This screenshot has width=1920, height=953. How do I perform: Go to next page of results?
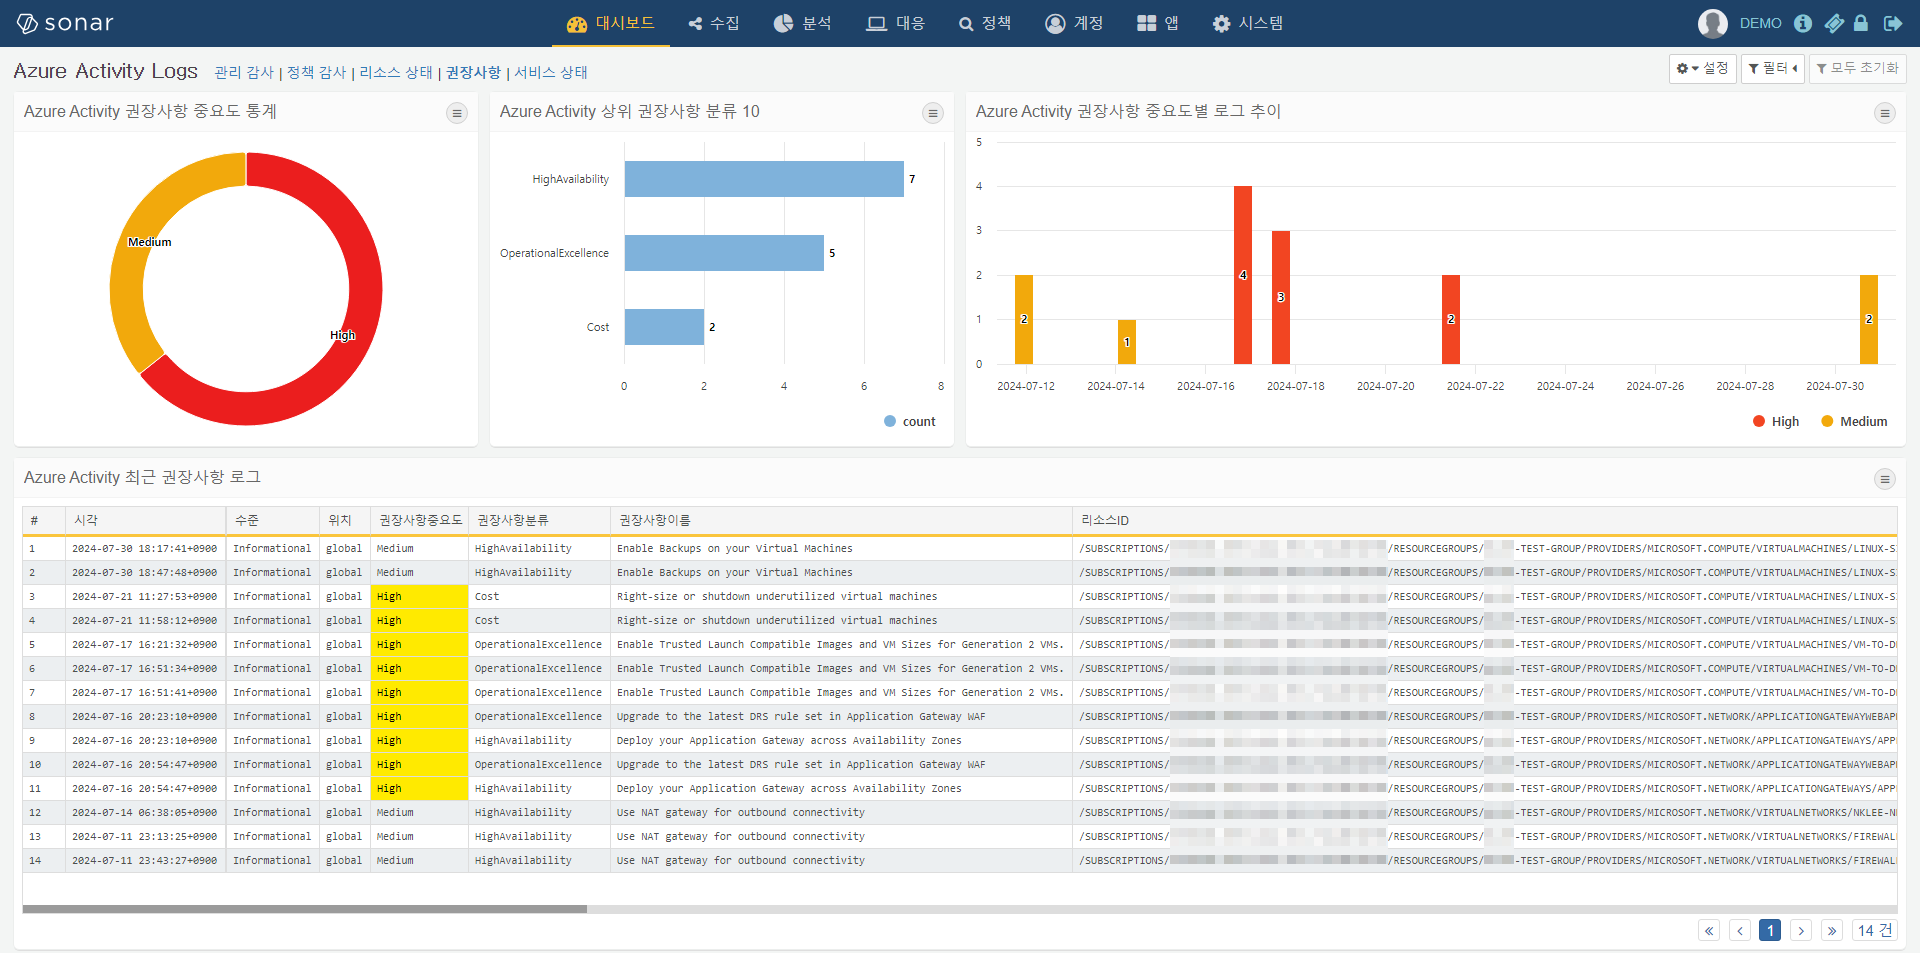[x=1801, y=931]
